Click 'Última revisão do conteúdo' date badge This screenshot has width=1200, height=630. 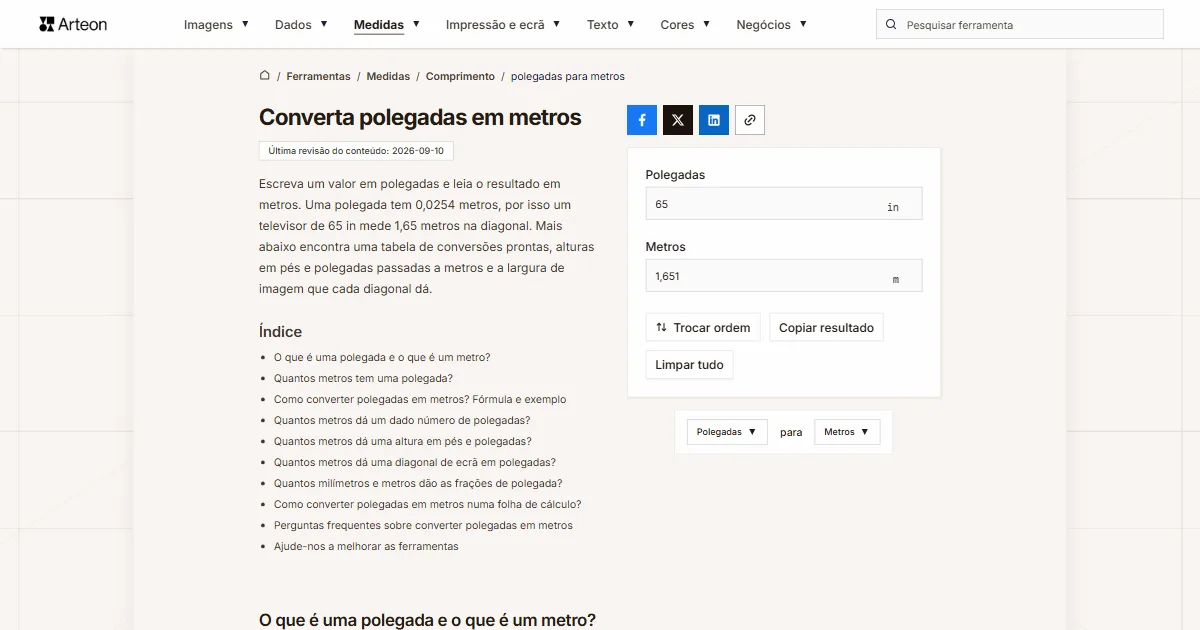pyautogui.click(x=356, y=151)
